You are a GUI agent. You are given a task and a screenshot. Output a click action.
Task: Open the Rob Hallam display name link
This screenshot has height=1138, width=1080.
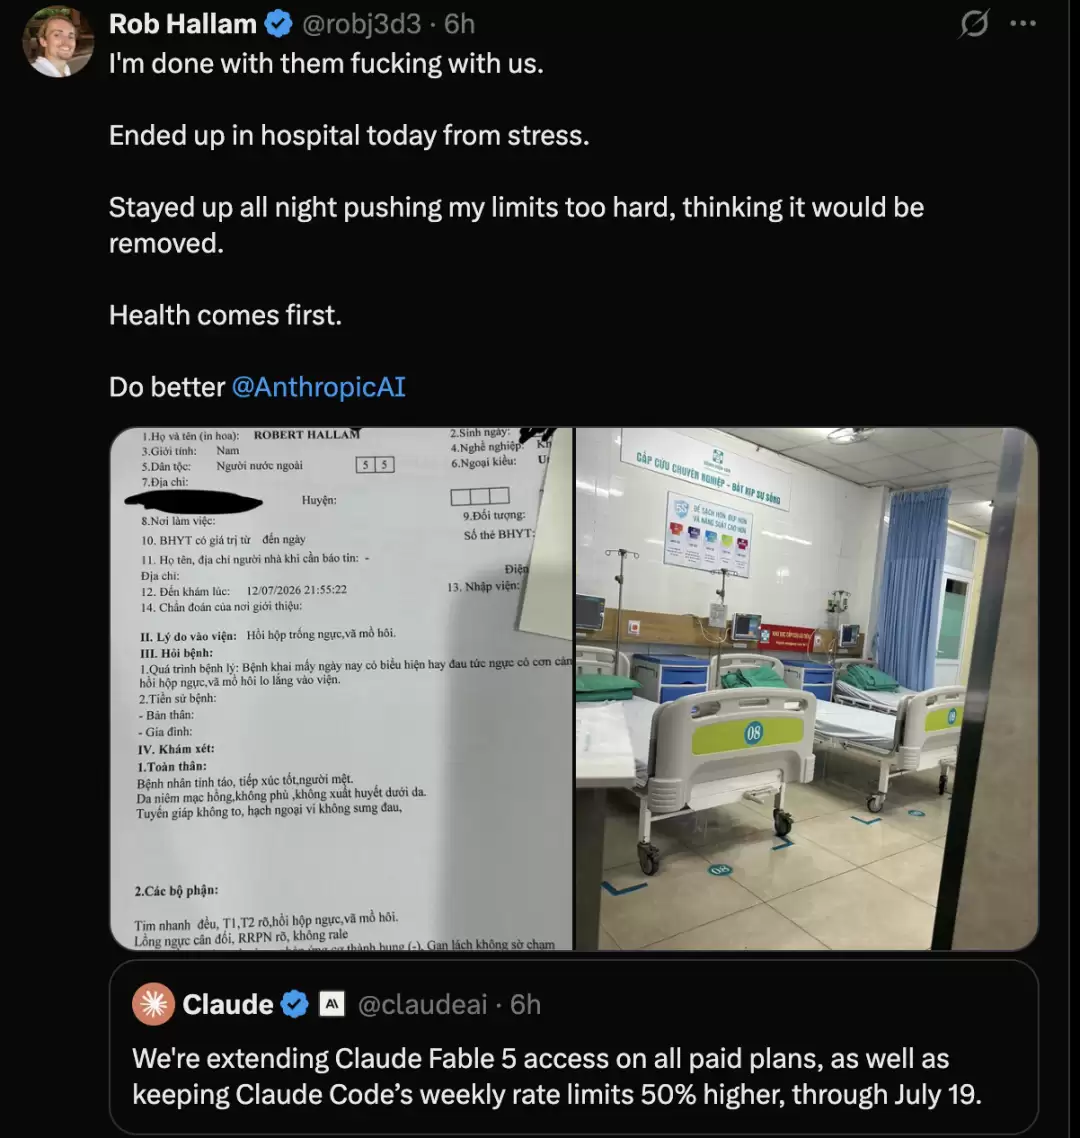coord(183,24)
